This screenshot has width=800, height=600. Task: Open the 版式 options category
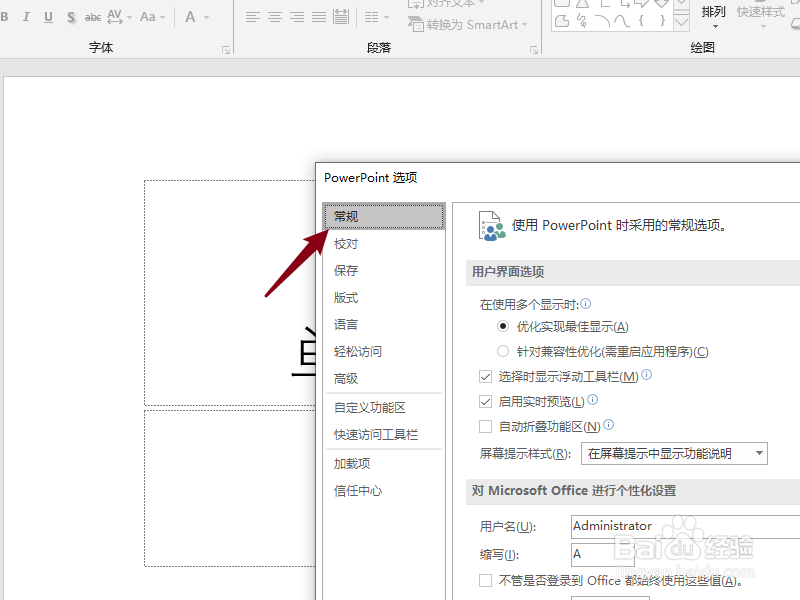(384, 297)
